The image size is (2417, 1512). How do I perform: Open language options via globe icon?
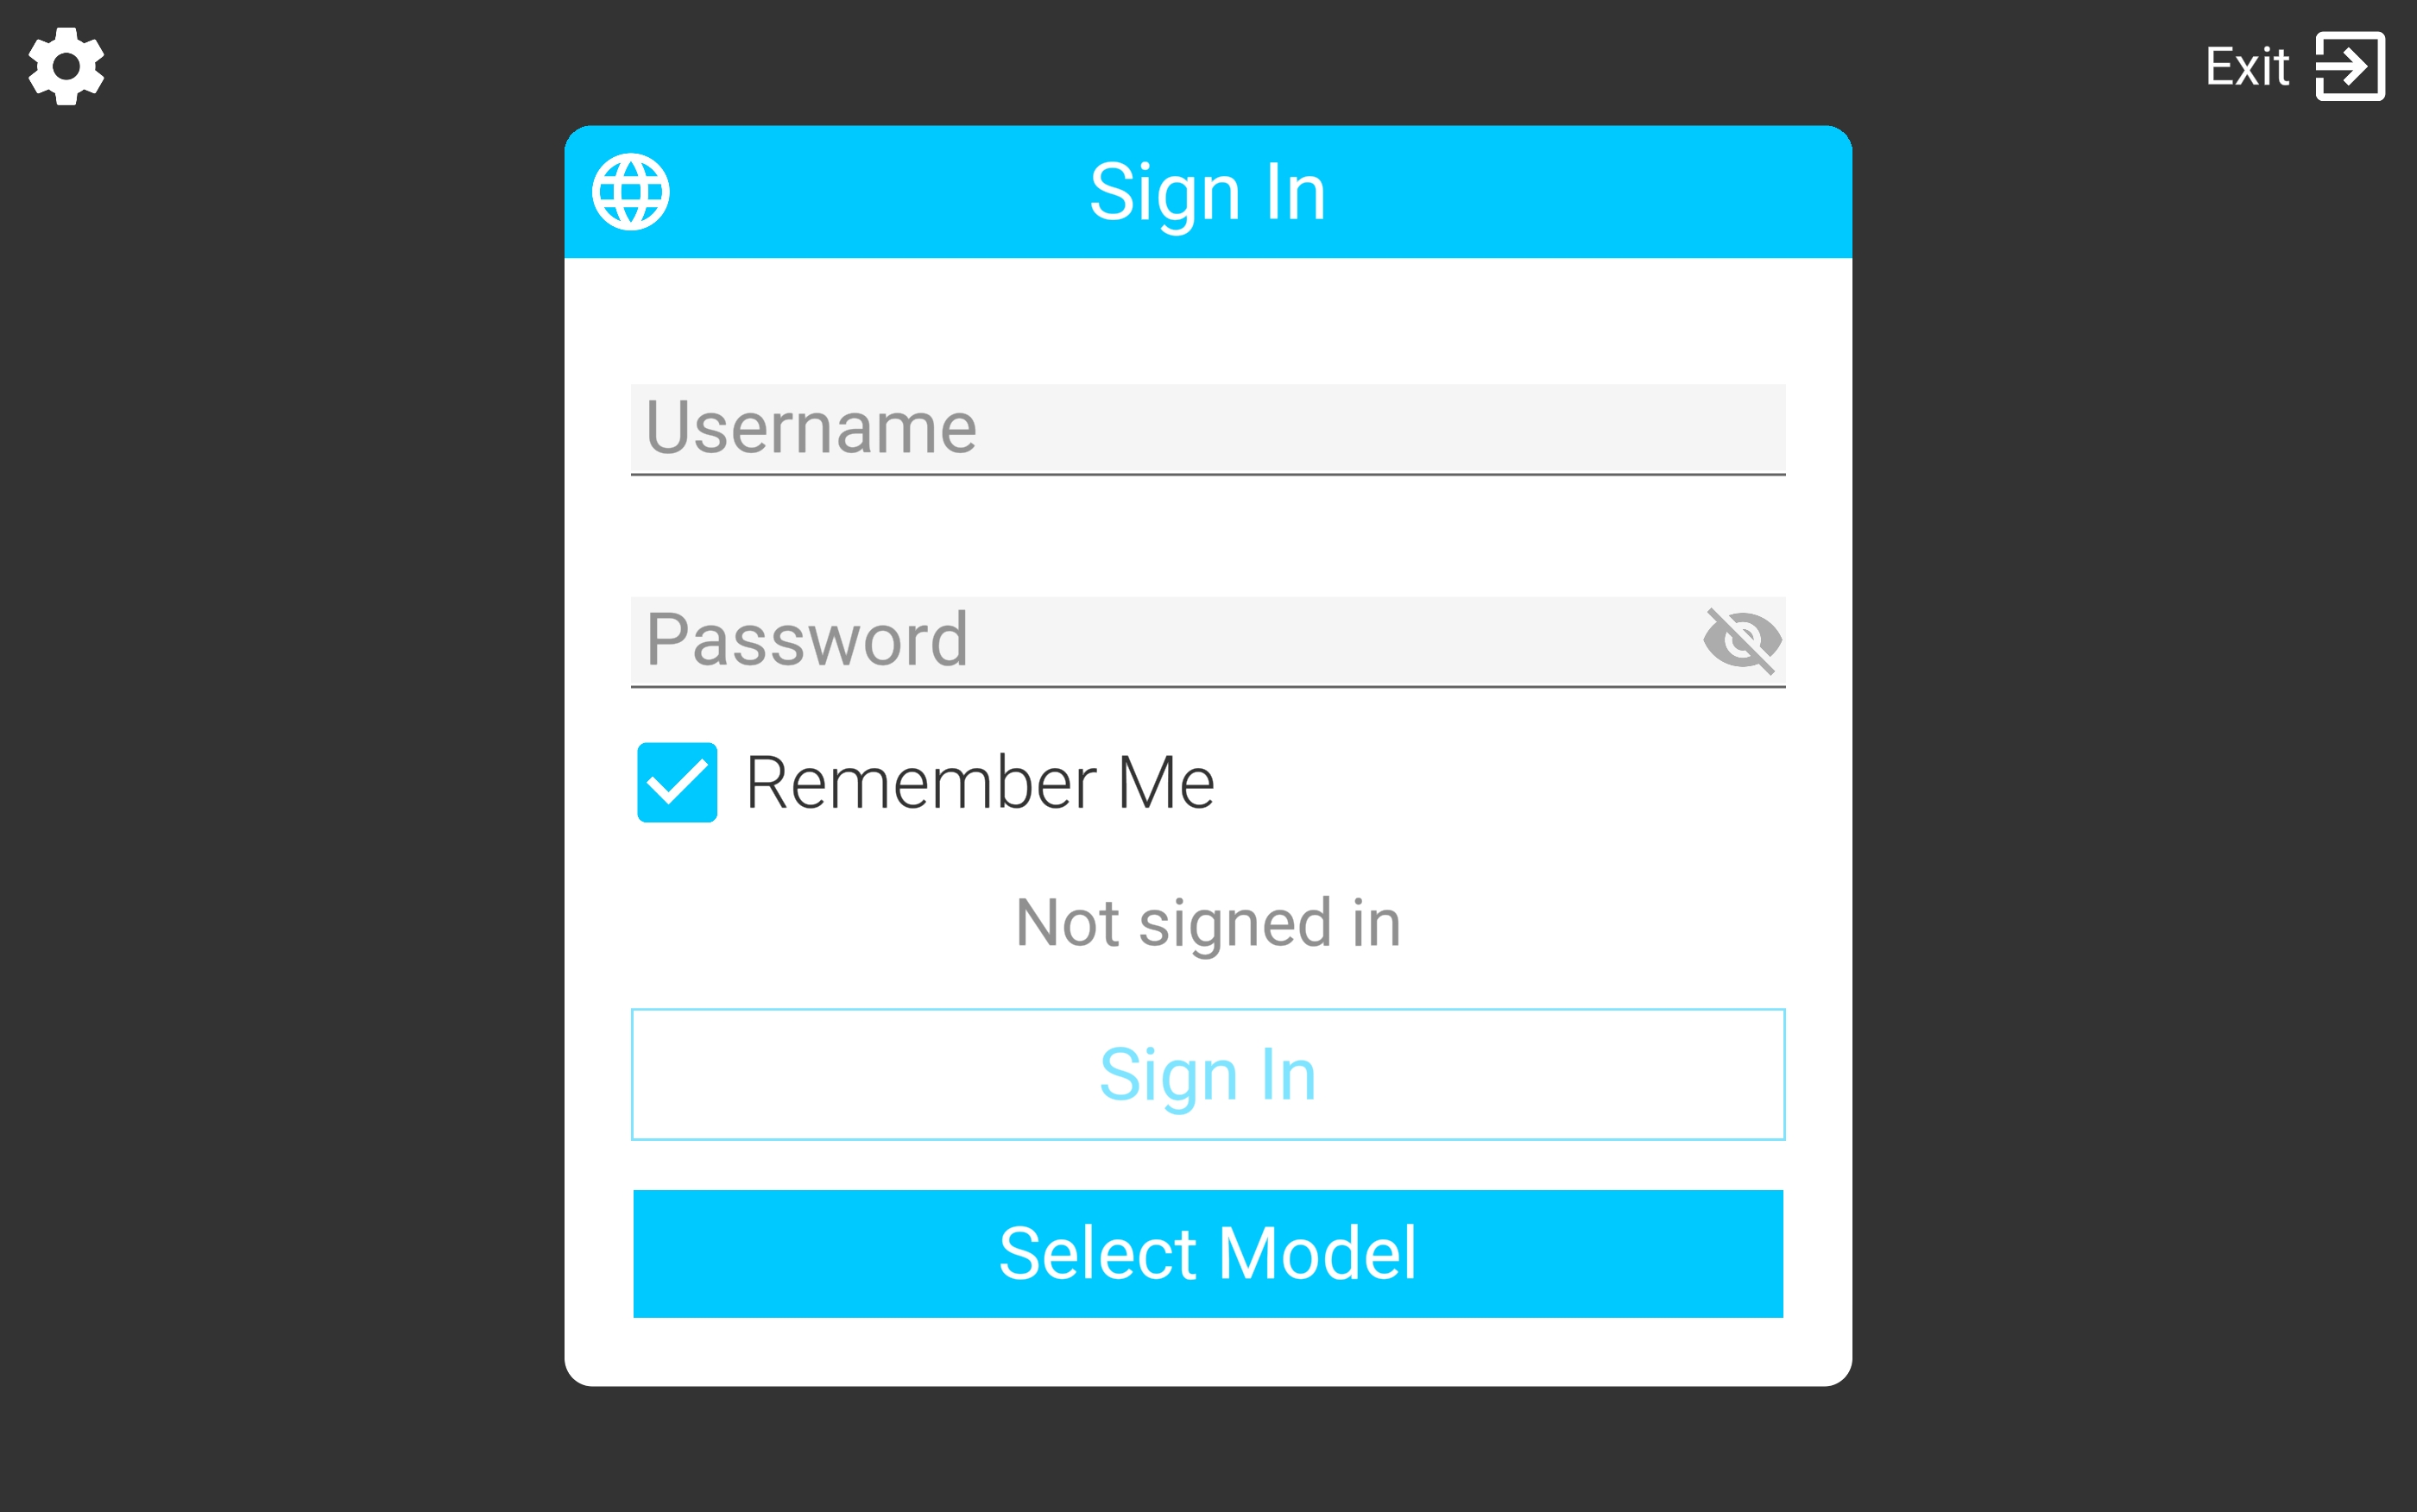[630, 192]
